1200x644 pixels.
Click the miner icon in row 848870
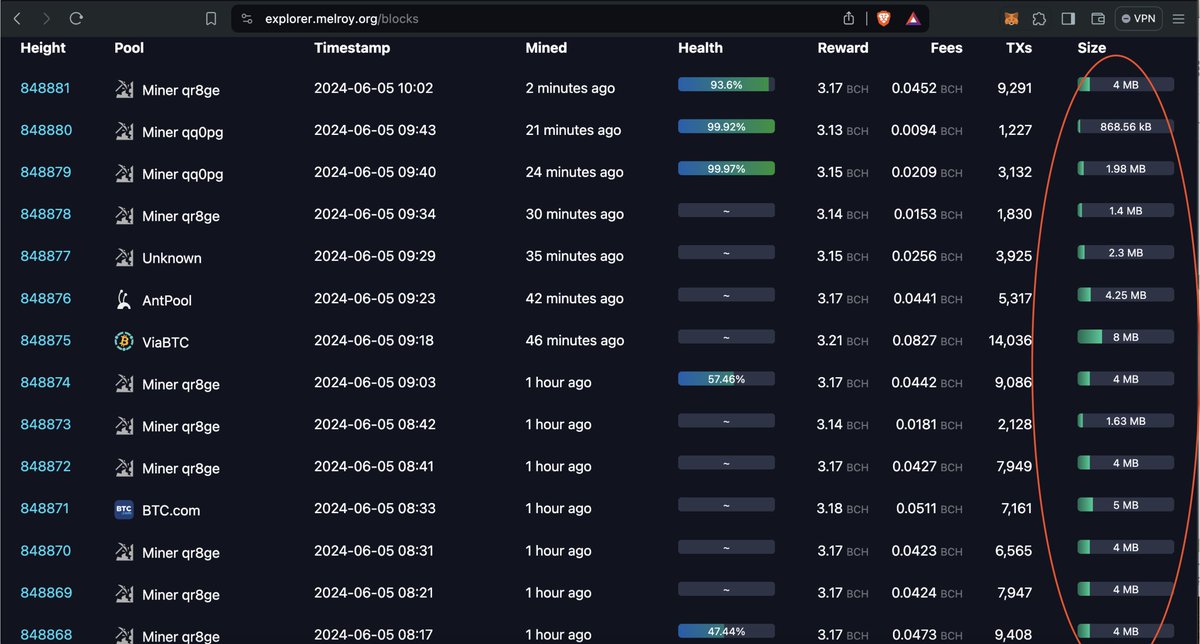click(x=124, y=551)
